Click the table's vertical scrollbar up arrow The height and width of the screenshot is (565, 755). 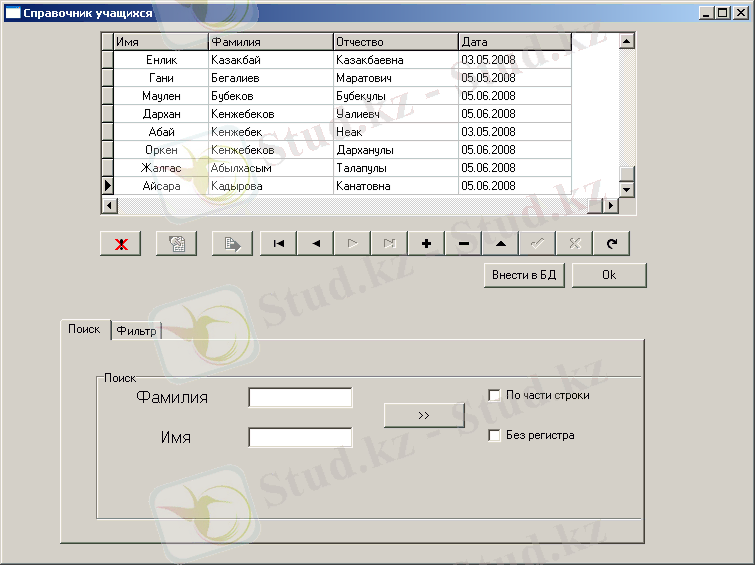click(x=627, y=42)
